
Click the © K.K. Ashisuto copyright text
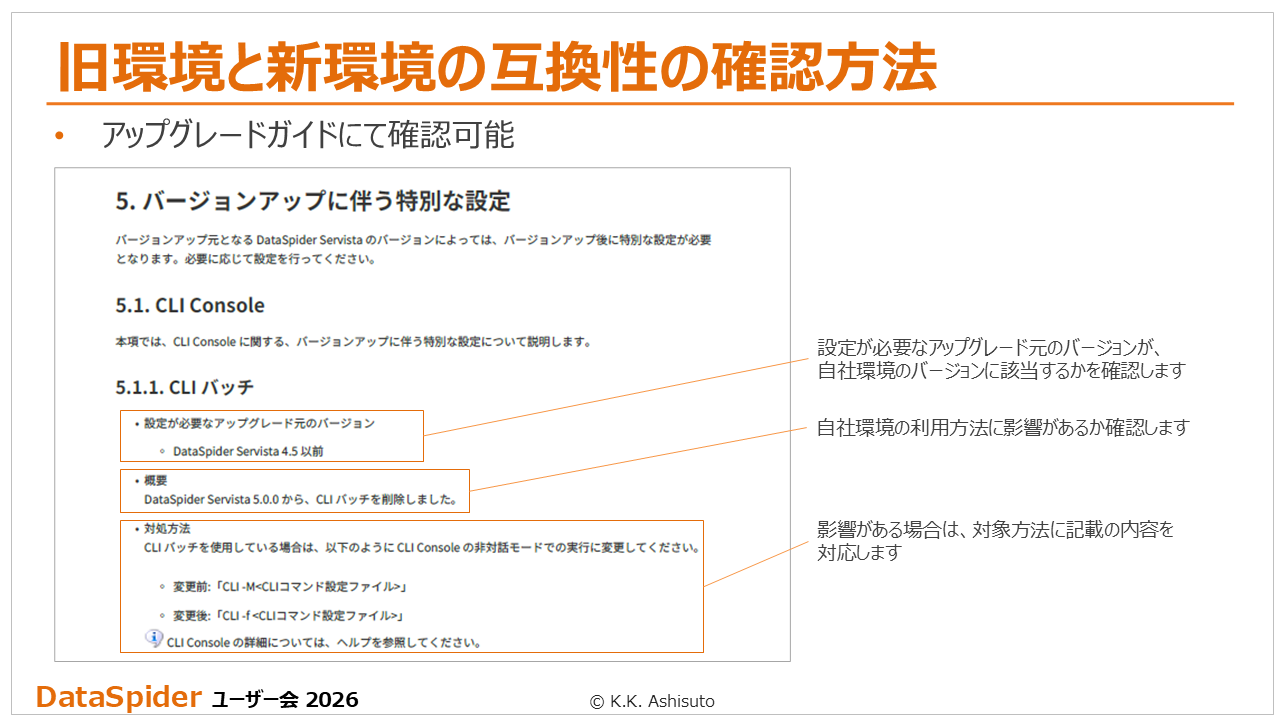(x=652, y=701)
